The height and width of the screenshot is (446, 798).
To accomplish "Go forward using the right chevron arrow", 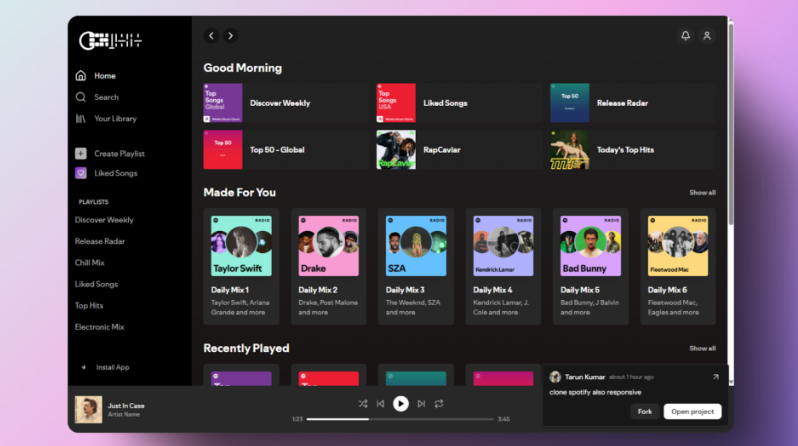I will point(231,36).
